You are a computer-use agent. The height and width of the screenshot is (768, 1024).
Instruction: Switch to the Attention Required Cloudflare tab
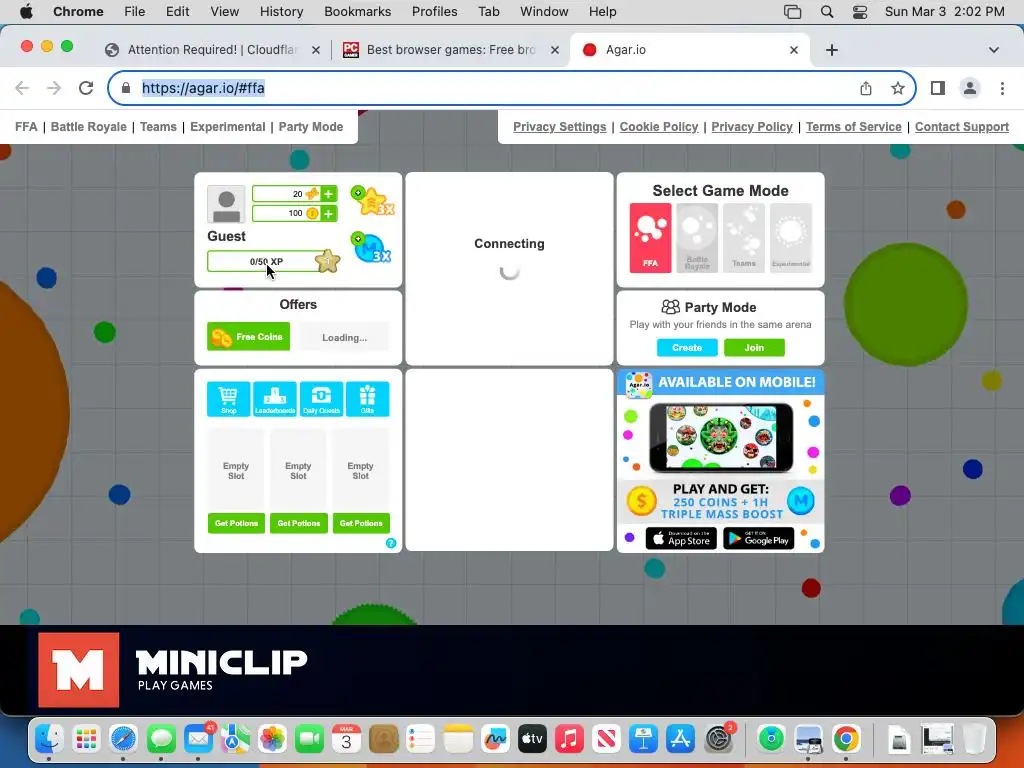point(212,50)
